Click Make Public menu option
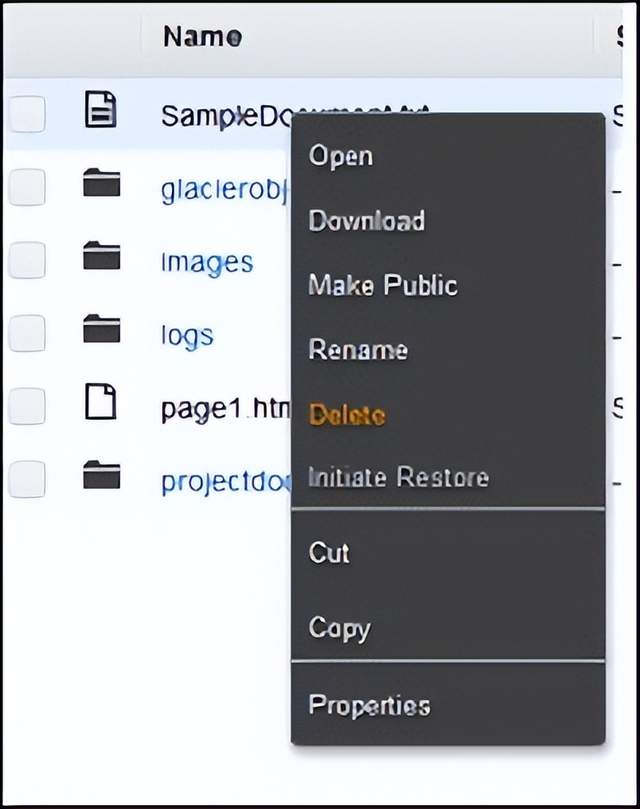The height and width of the screenshot is (809, 640). pos(383,286)
